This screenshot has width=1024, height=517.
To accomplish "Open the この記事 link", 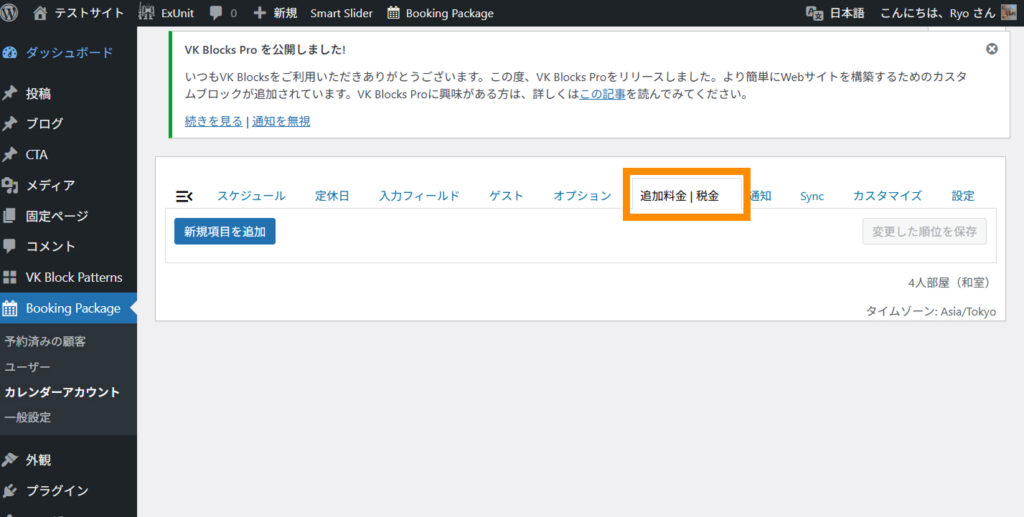I will tap(603, 95).
